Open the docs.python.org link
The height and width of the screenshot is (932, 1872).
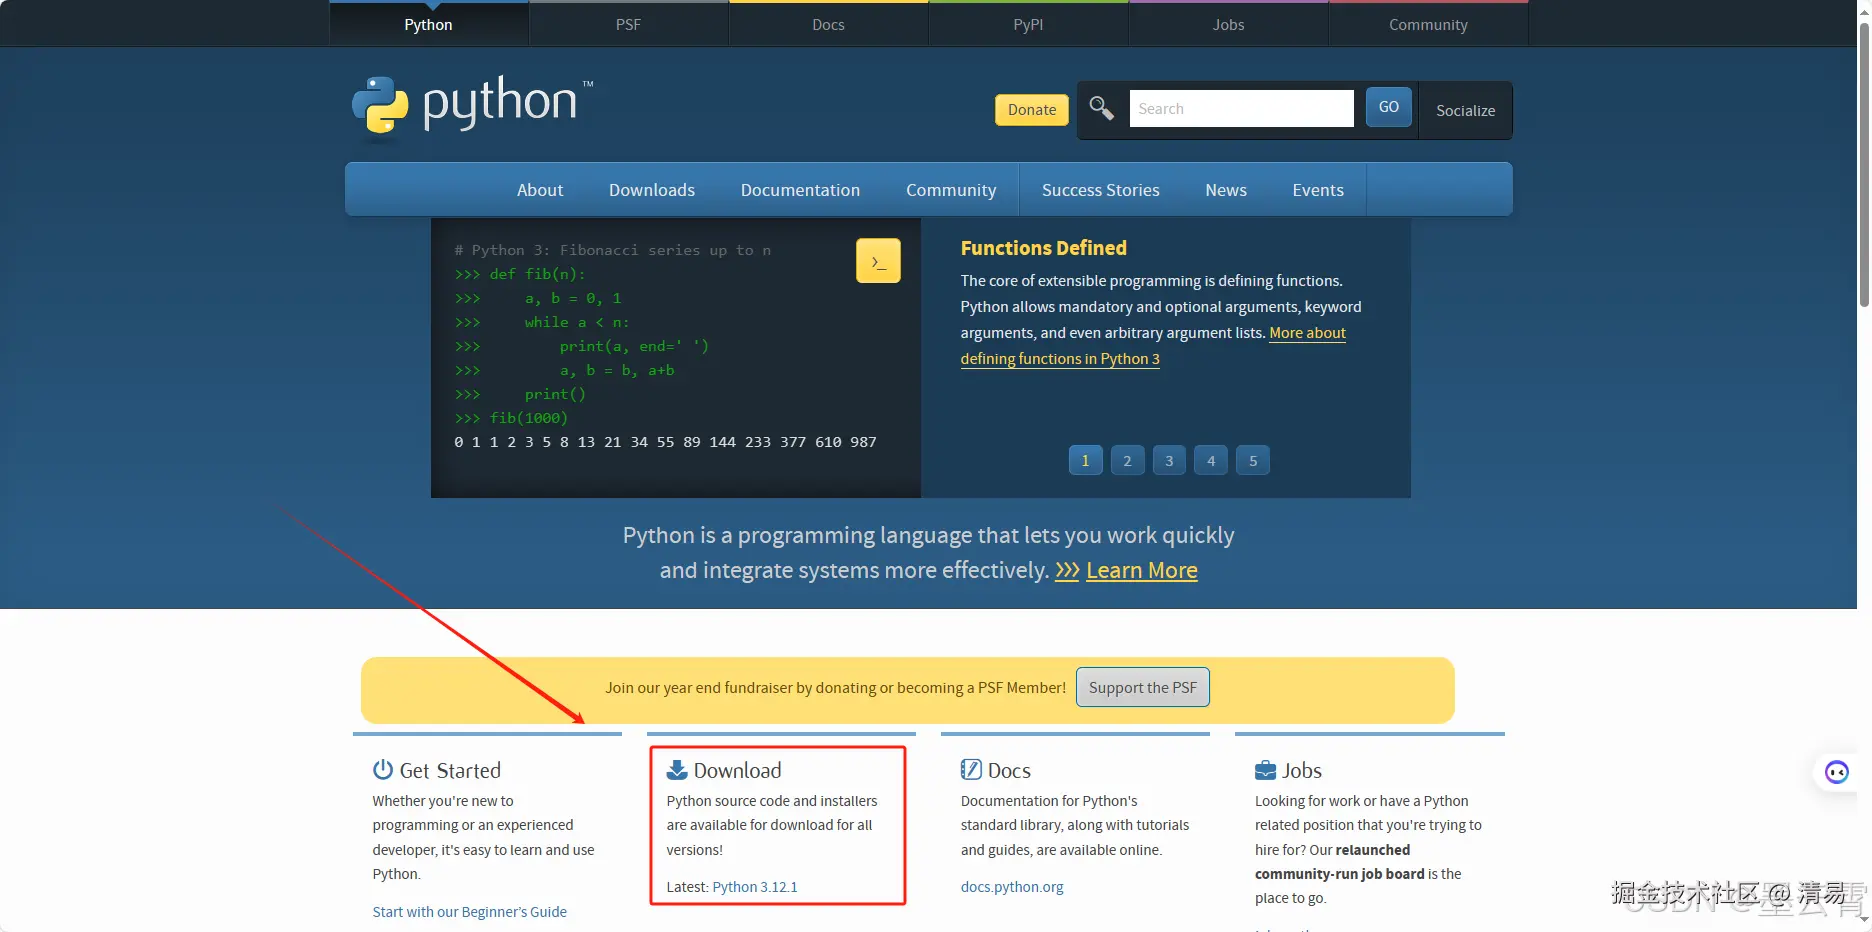pyautogui.click(x=1012, y=887)
